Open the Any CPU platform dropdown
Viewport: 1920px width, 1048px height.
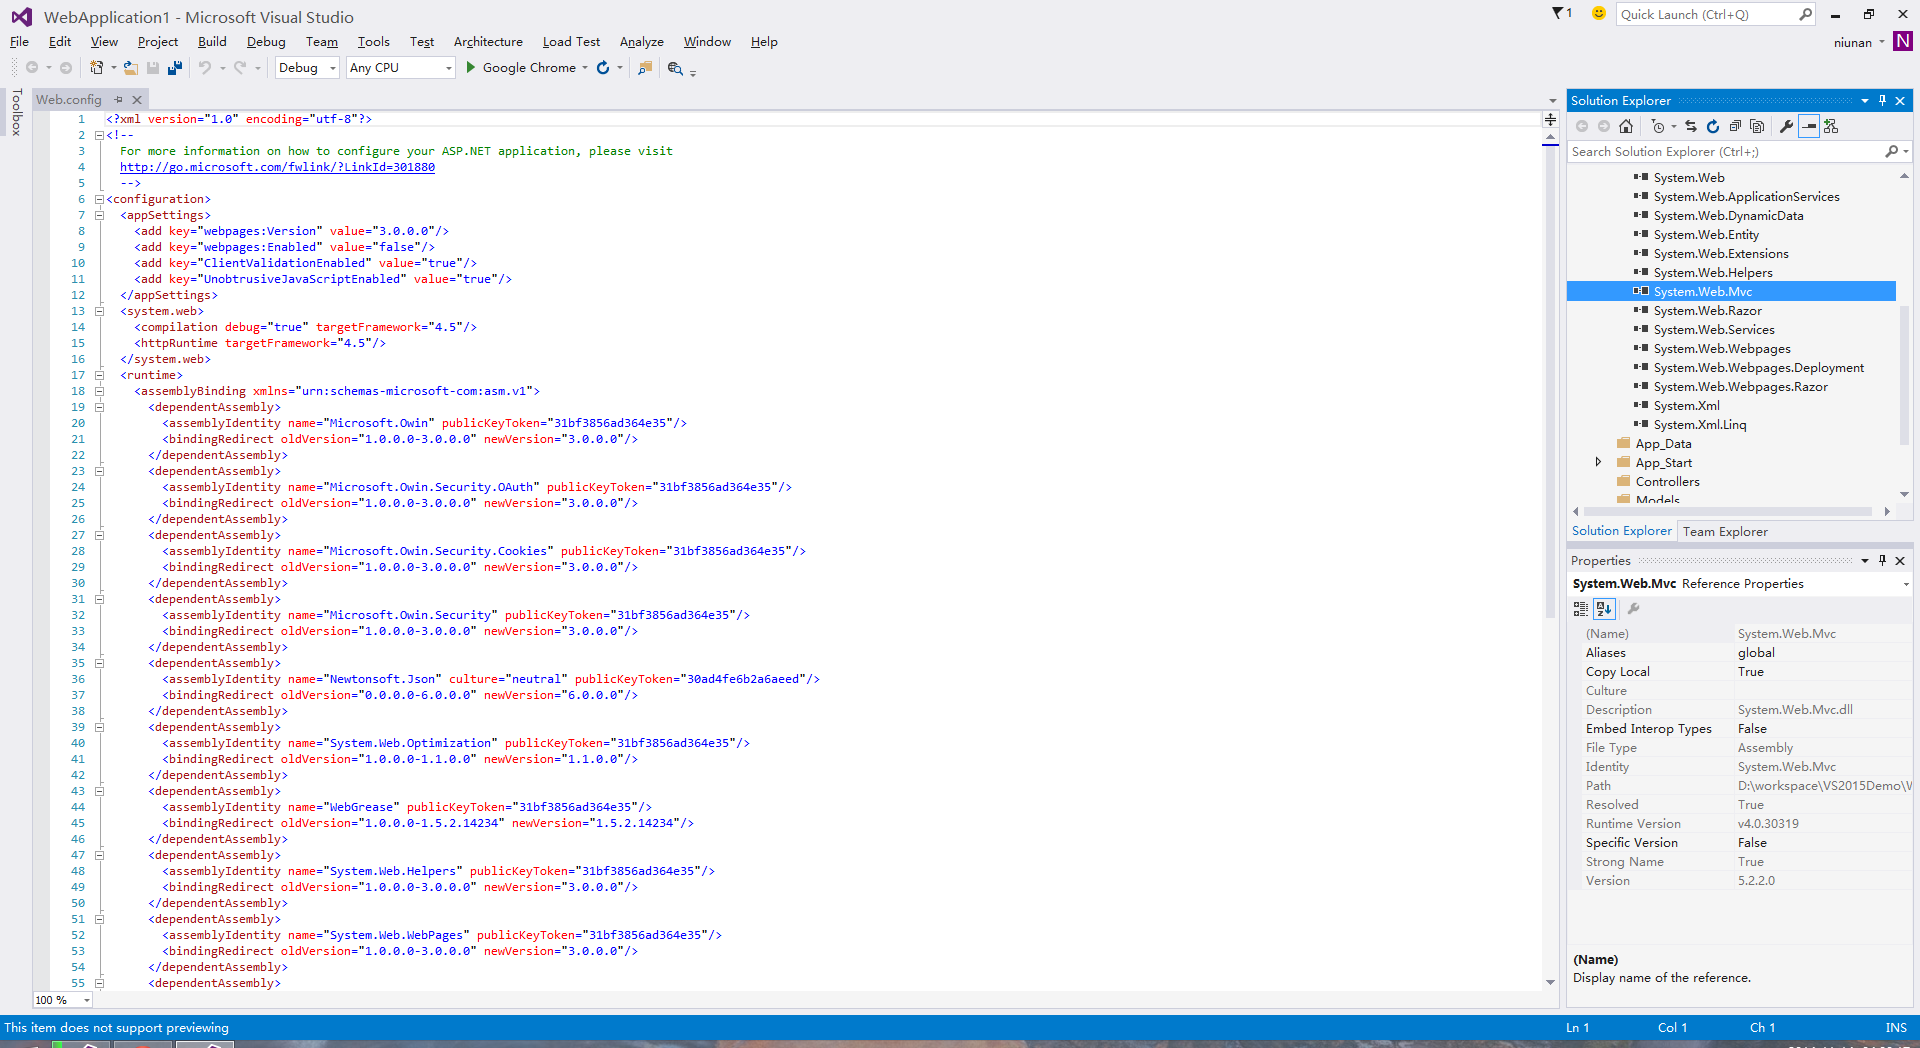click(448, 68)
